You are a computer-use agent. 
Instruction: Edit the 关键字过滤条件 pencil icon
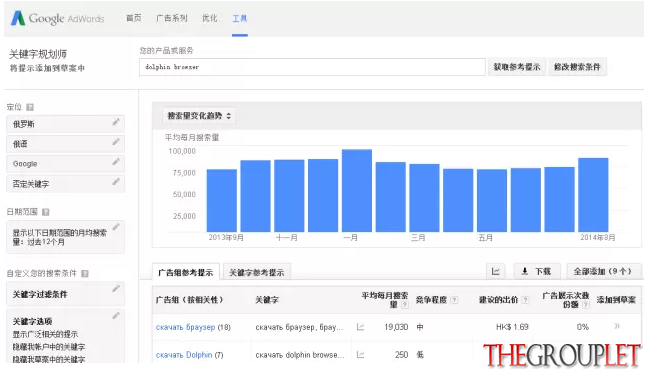pyautogui.click(x=116, y=288)
